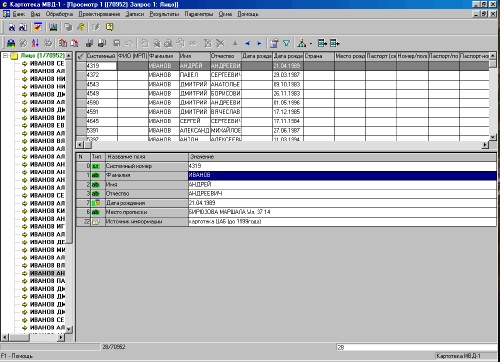Click the funnel filter icon

(x=286, y=43)
